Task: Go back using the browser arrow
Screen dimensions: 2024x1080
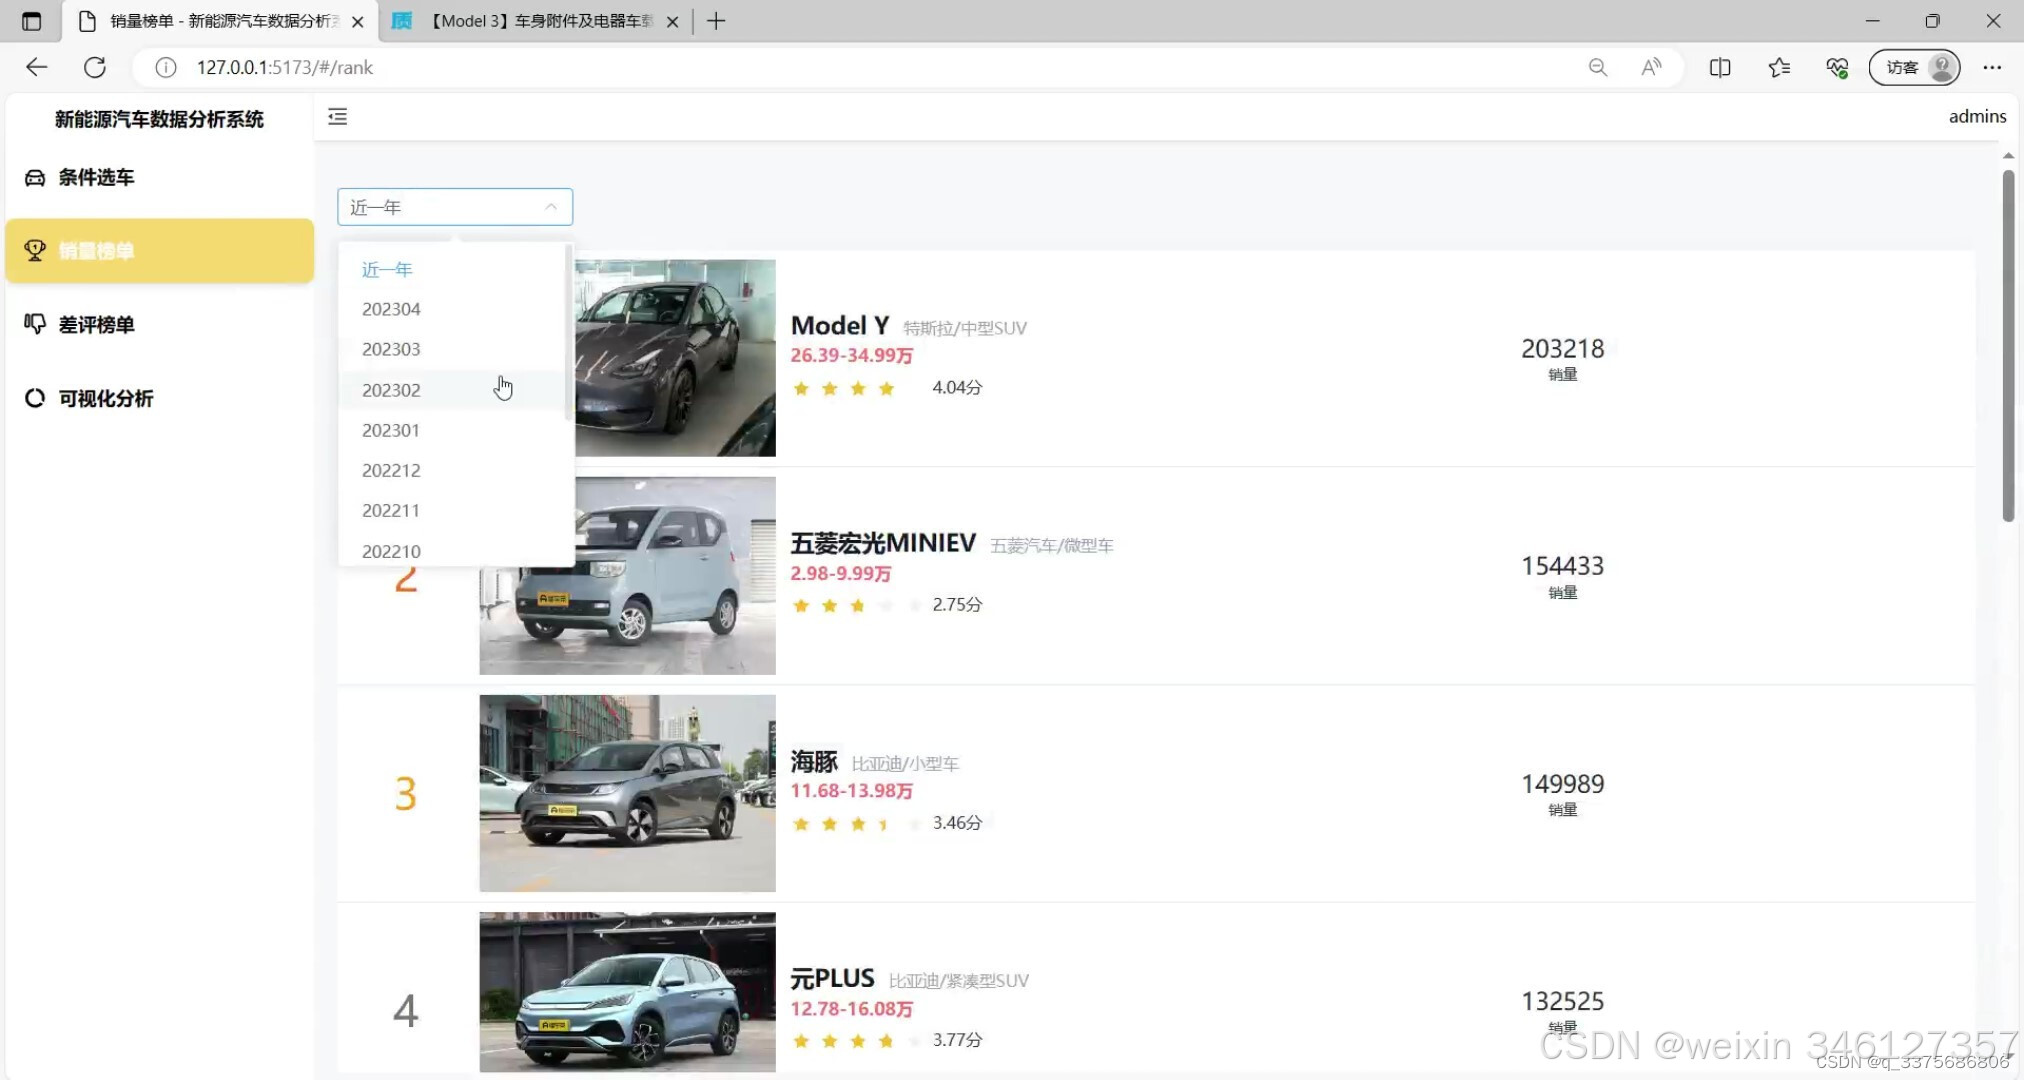Action: (37, 67)
